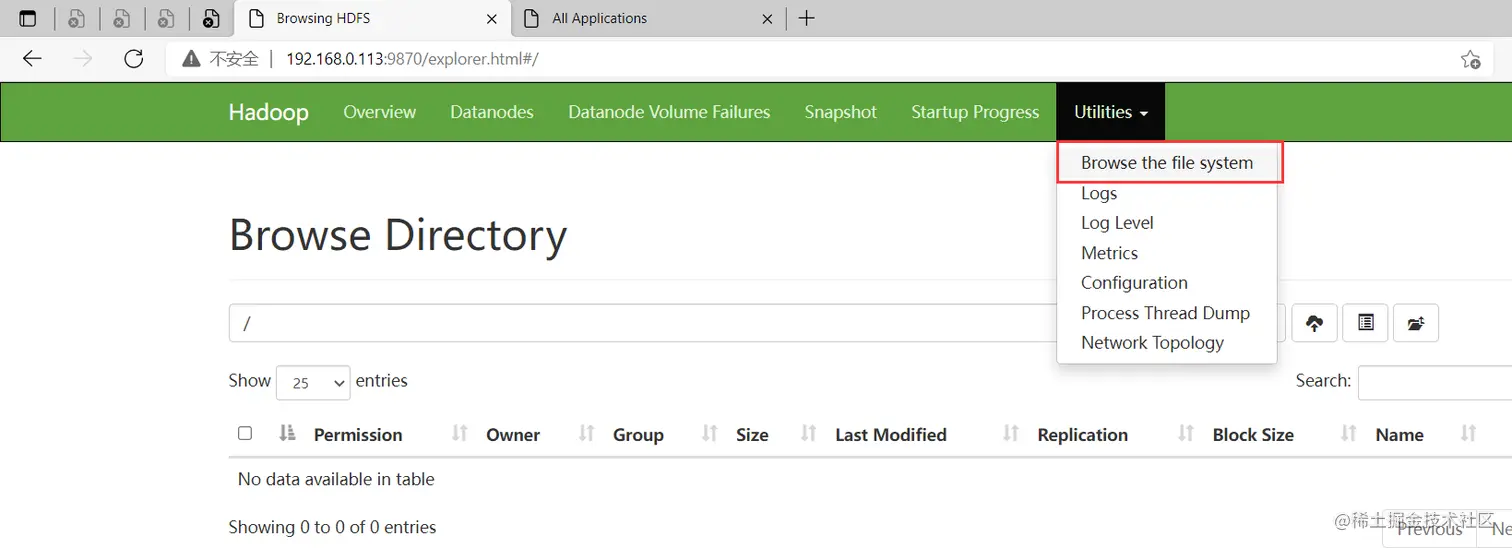Open a new browser tab with plus icon
The height and width of the screenshot is (548, 1512).
[x=807, y=18]
